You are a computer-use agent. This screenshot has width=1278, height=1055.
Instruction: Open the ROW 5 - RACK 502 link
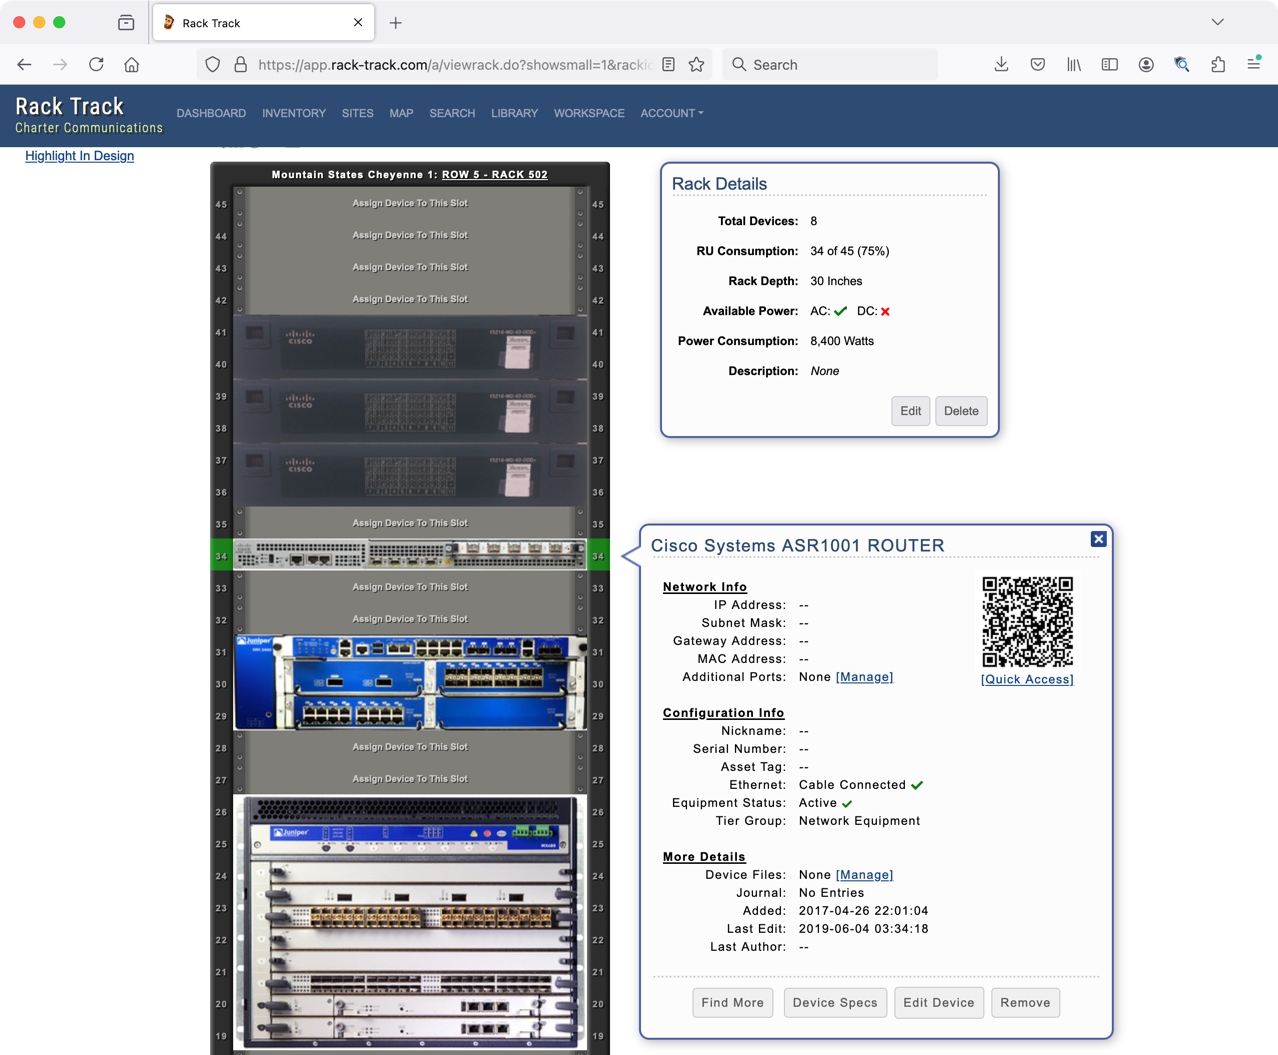point(495,174)
